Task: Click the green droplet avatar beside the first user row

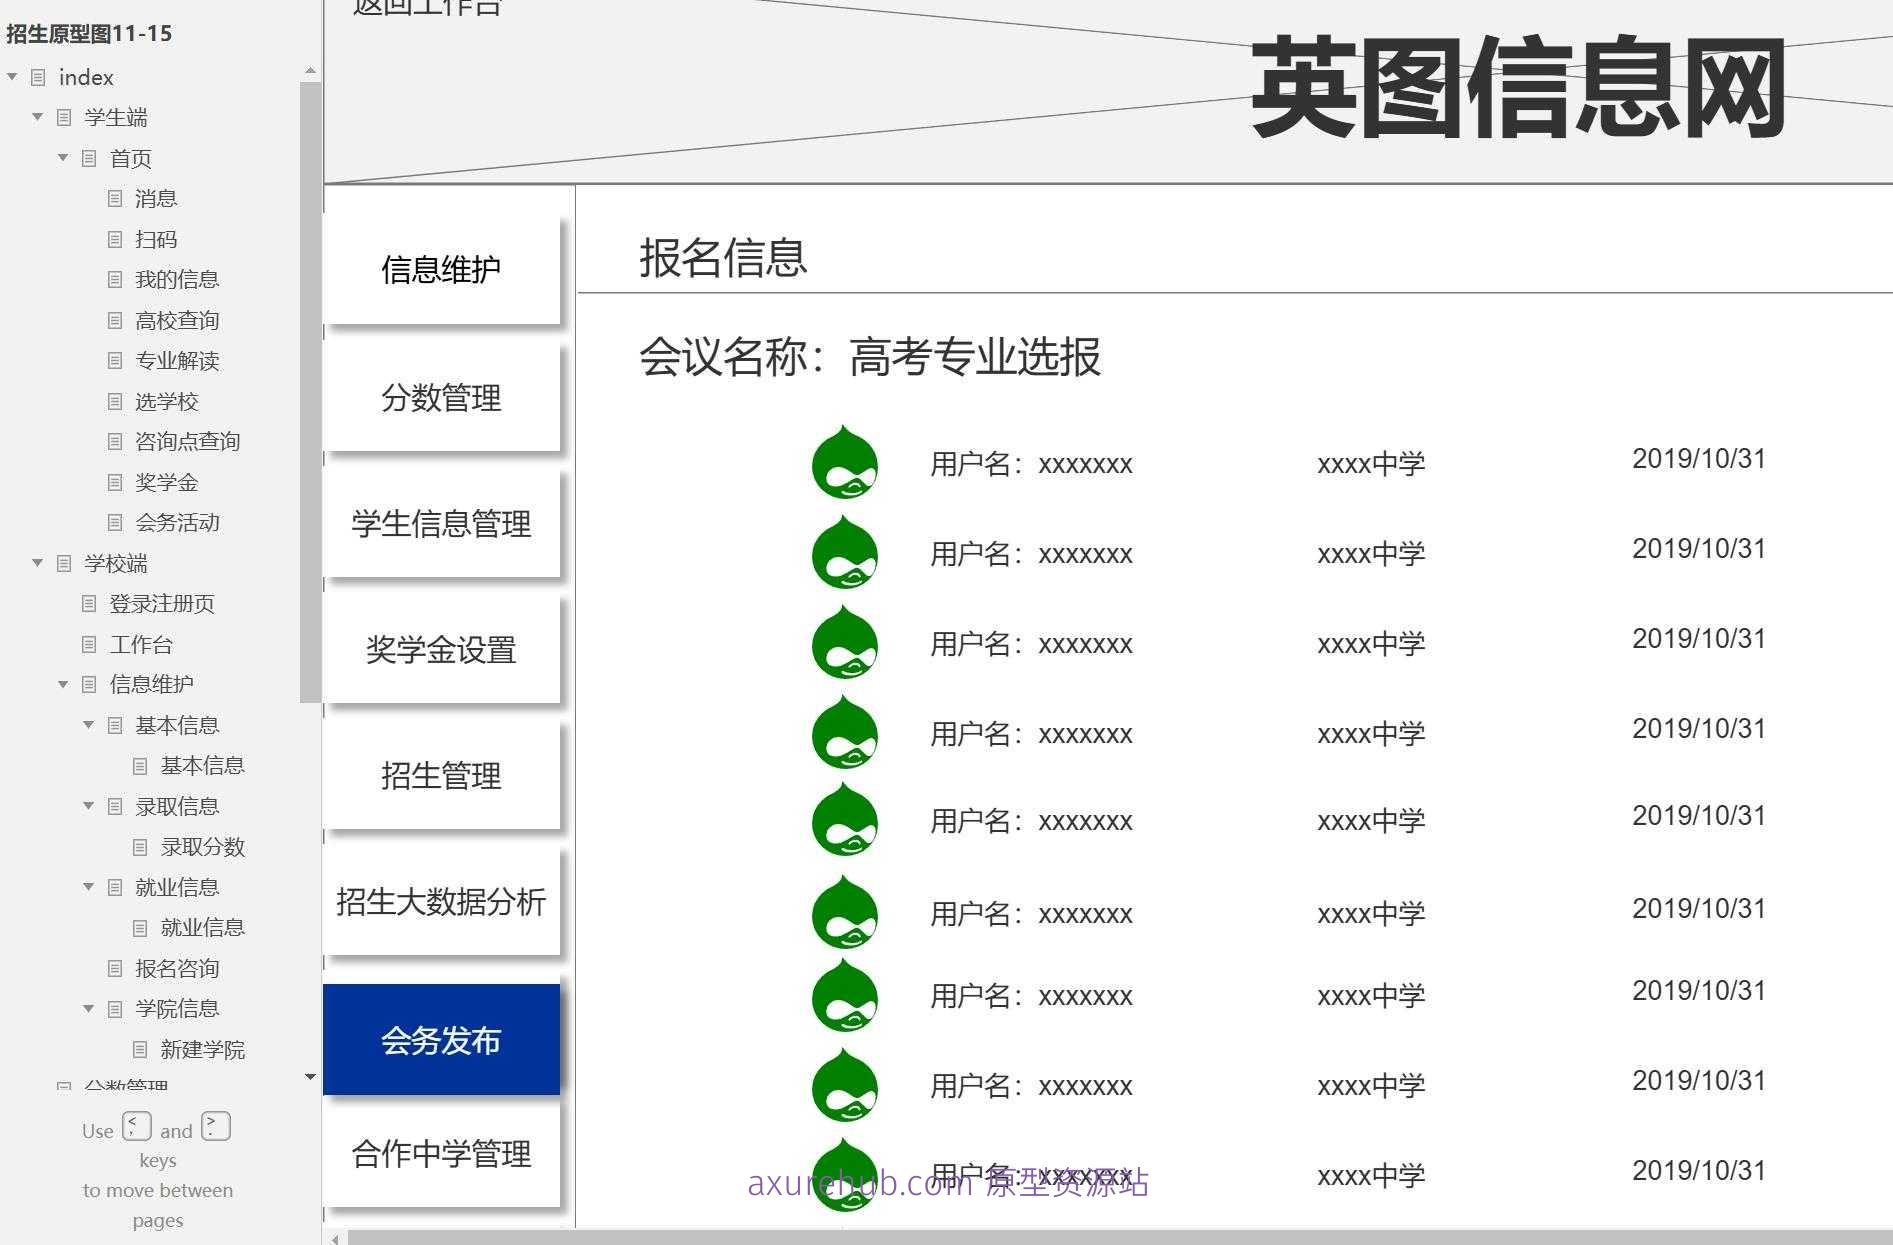Action: coord(844,463)
